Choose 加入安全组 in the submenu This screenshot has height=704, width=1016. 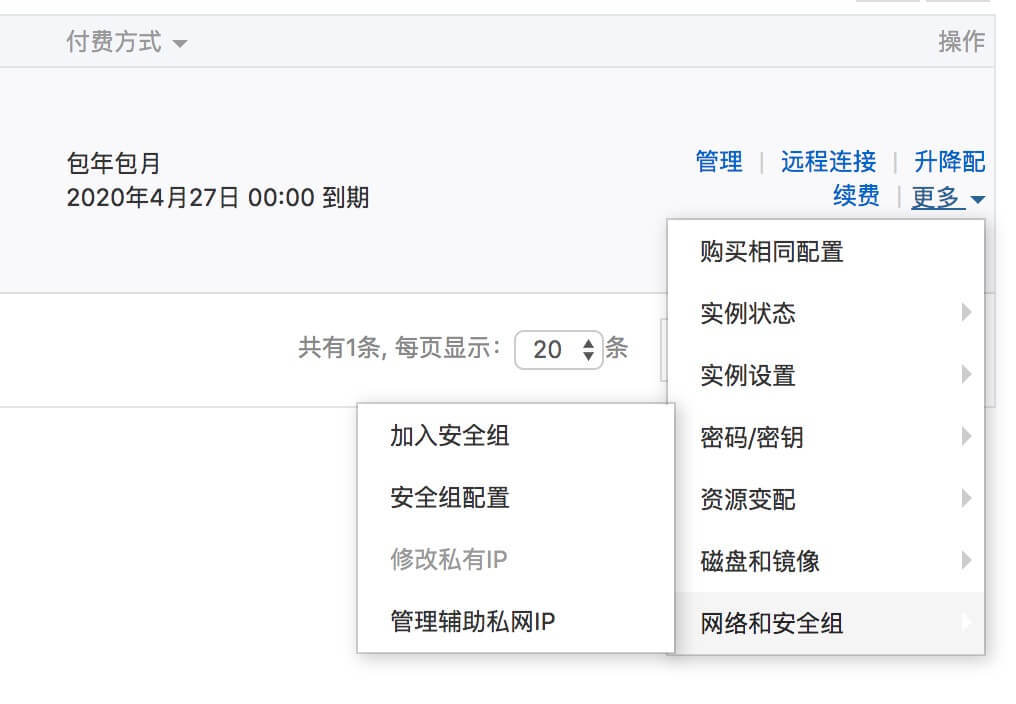pos(516,436)
